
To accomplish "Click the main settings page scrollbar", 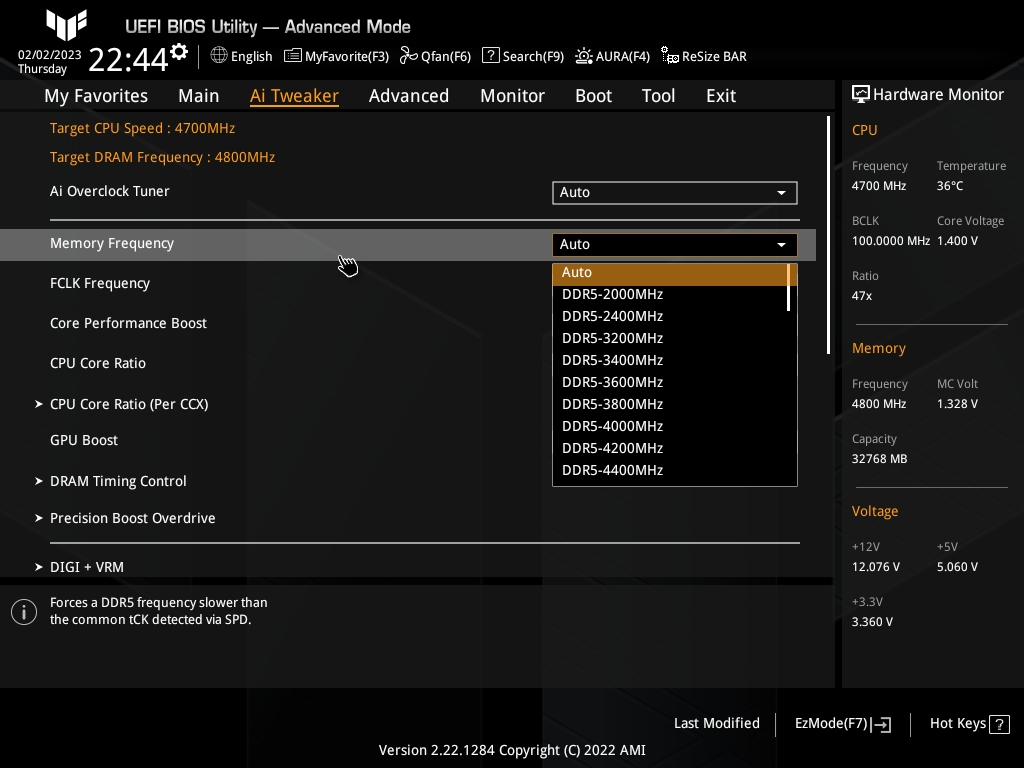I will pyautogui.click(x=829, y=235).
